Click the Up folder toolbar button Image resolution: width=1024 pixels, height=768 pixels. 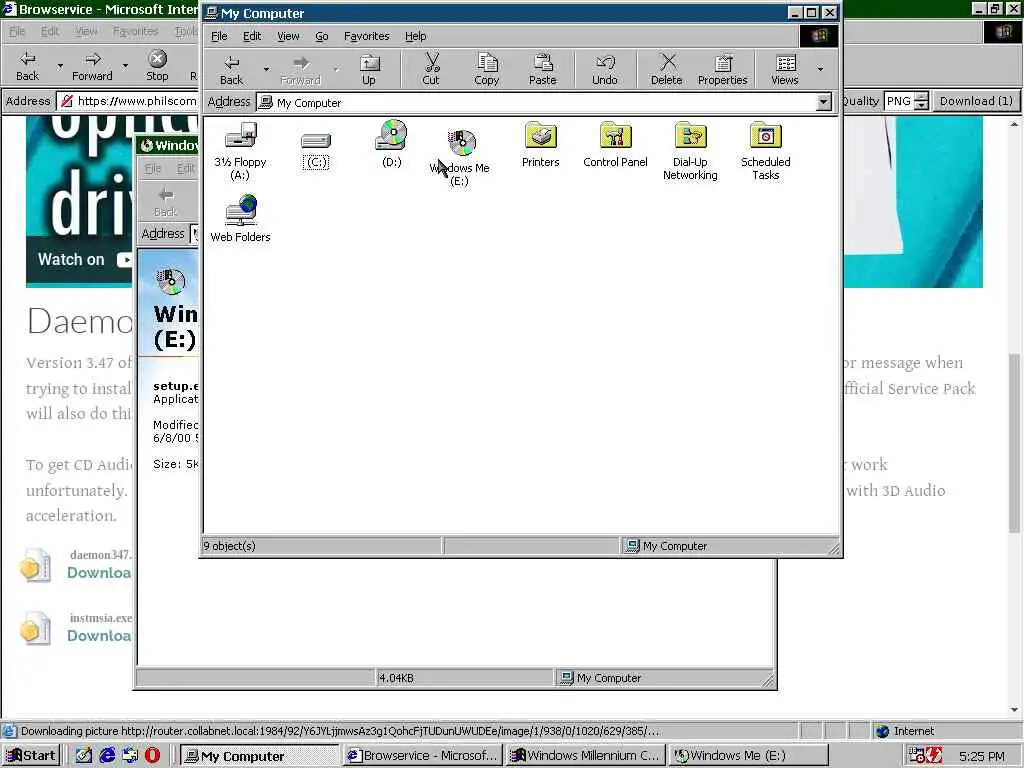click(369, 69)
